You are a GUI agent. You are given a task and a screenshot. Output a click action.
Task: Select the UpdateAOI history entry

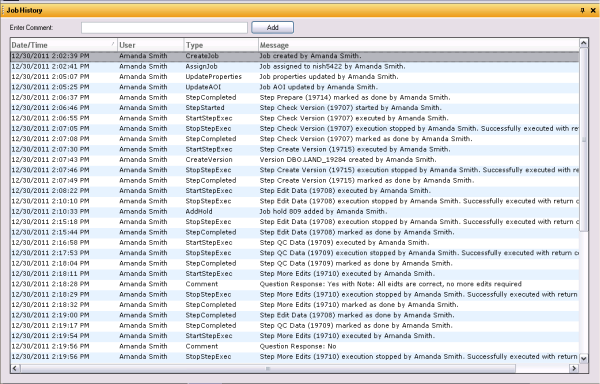[x=295, y=87]
